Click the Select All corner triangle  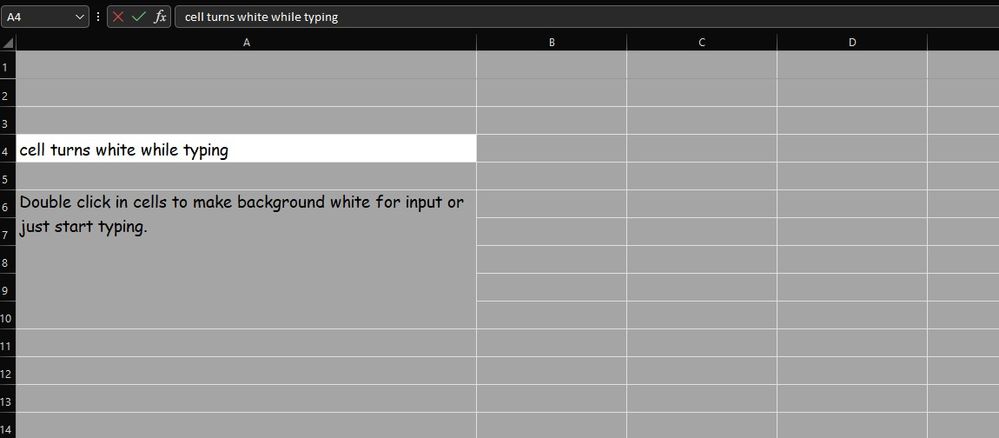8,42
